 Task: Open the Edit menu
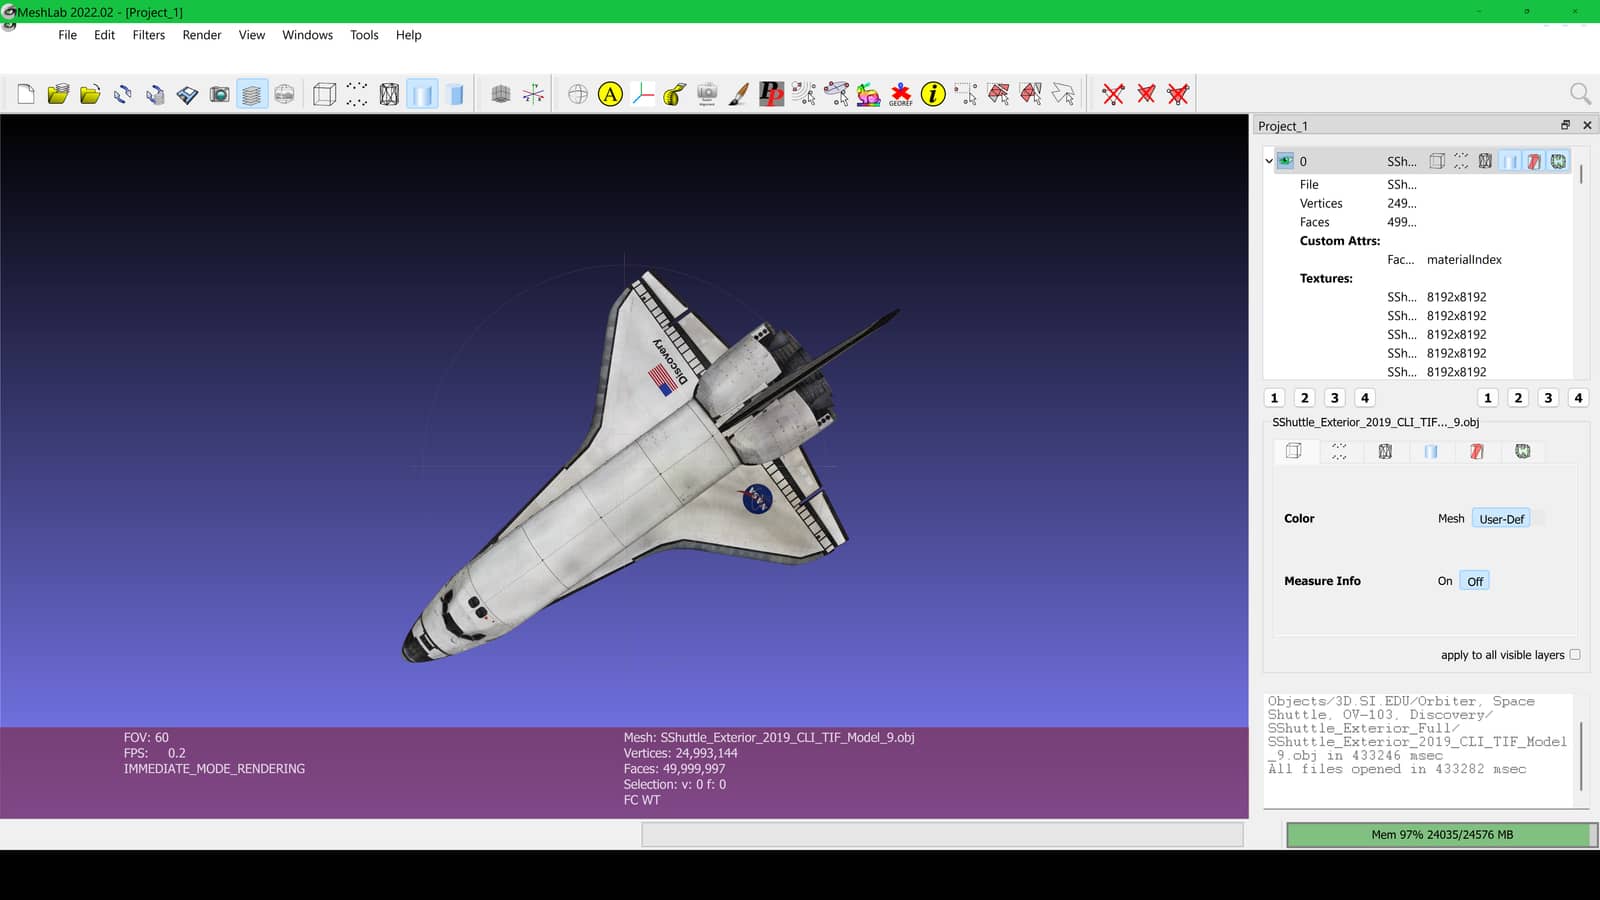(104, 35)
